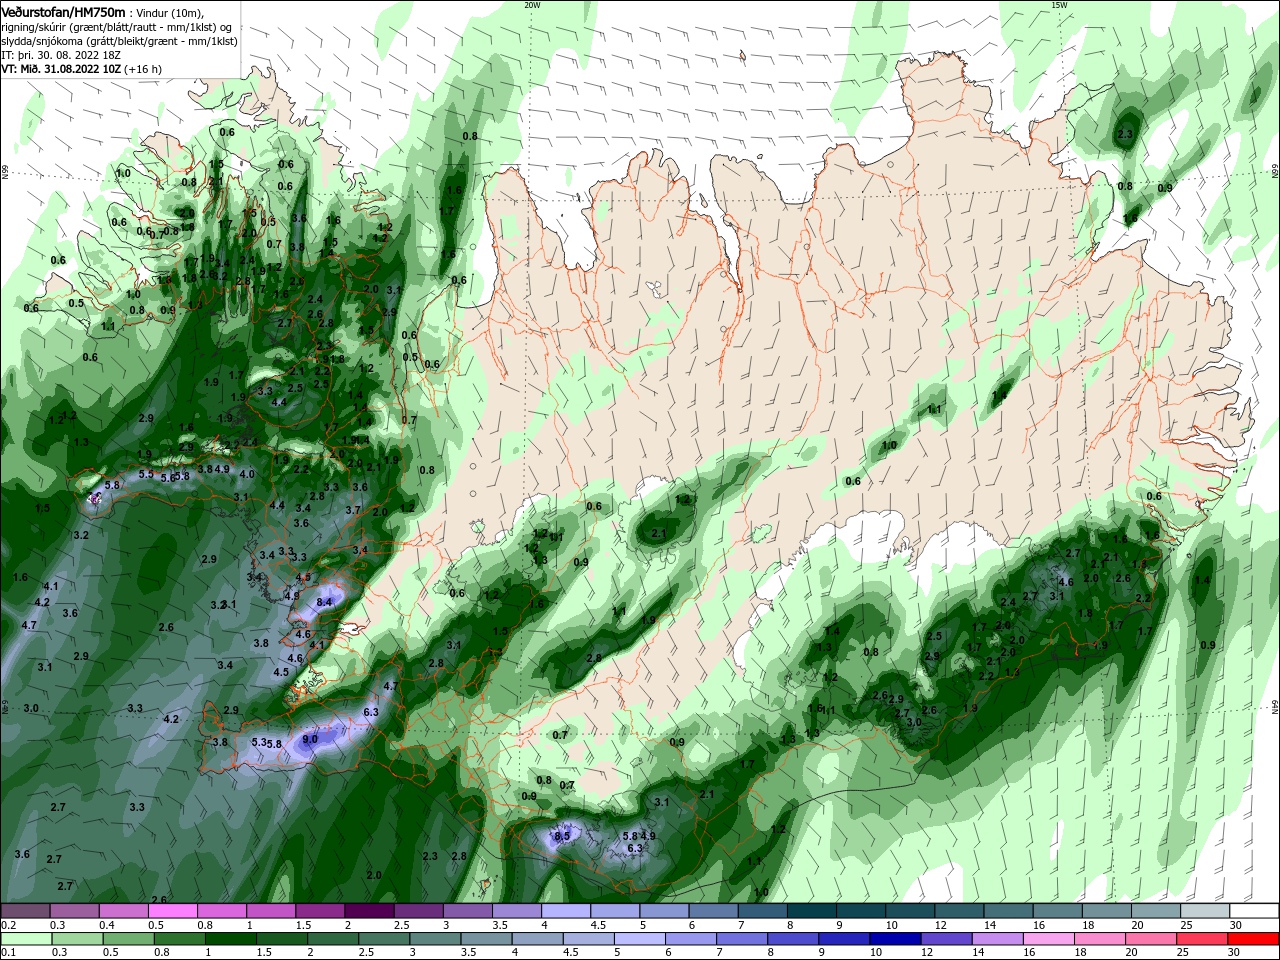
Task: Click the dark teal 8 swatch in the upper legend row
Action: (811, 910)
